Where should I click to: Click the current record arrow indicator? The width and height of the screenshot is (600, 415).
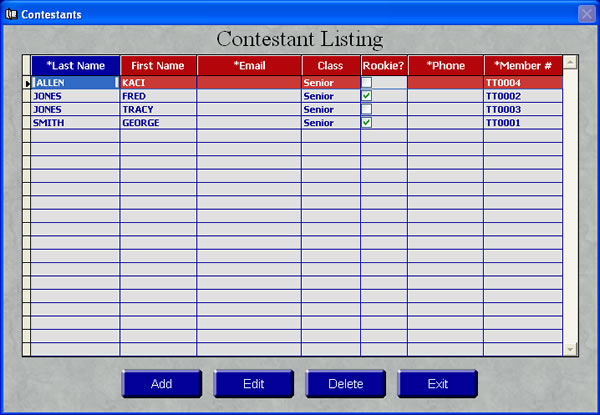coord(27,83)
